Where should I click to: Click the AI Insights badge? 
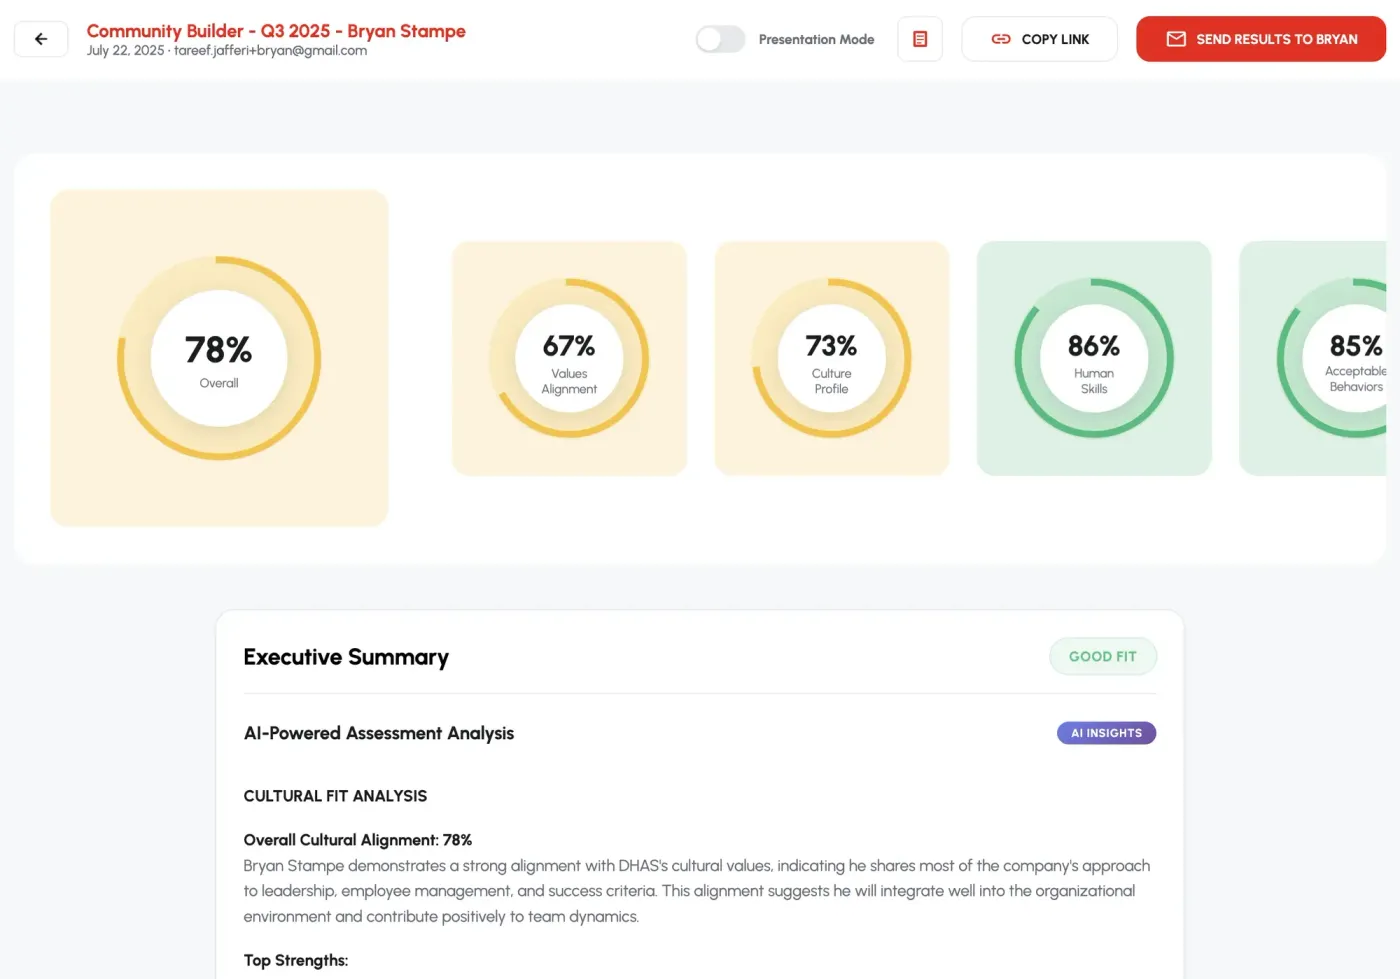tap(1106, 733)
